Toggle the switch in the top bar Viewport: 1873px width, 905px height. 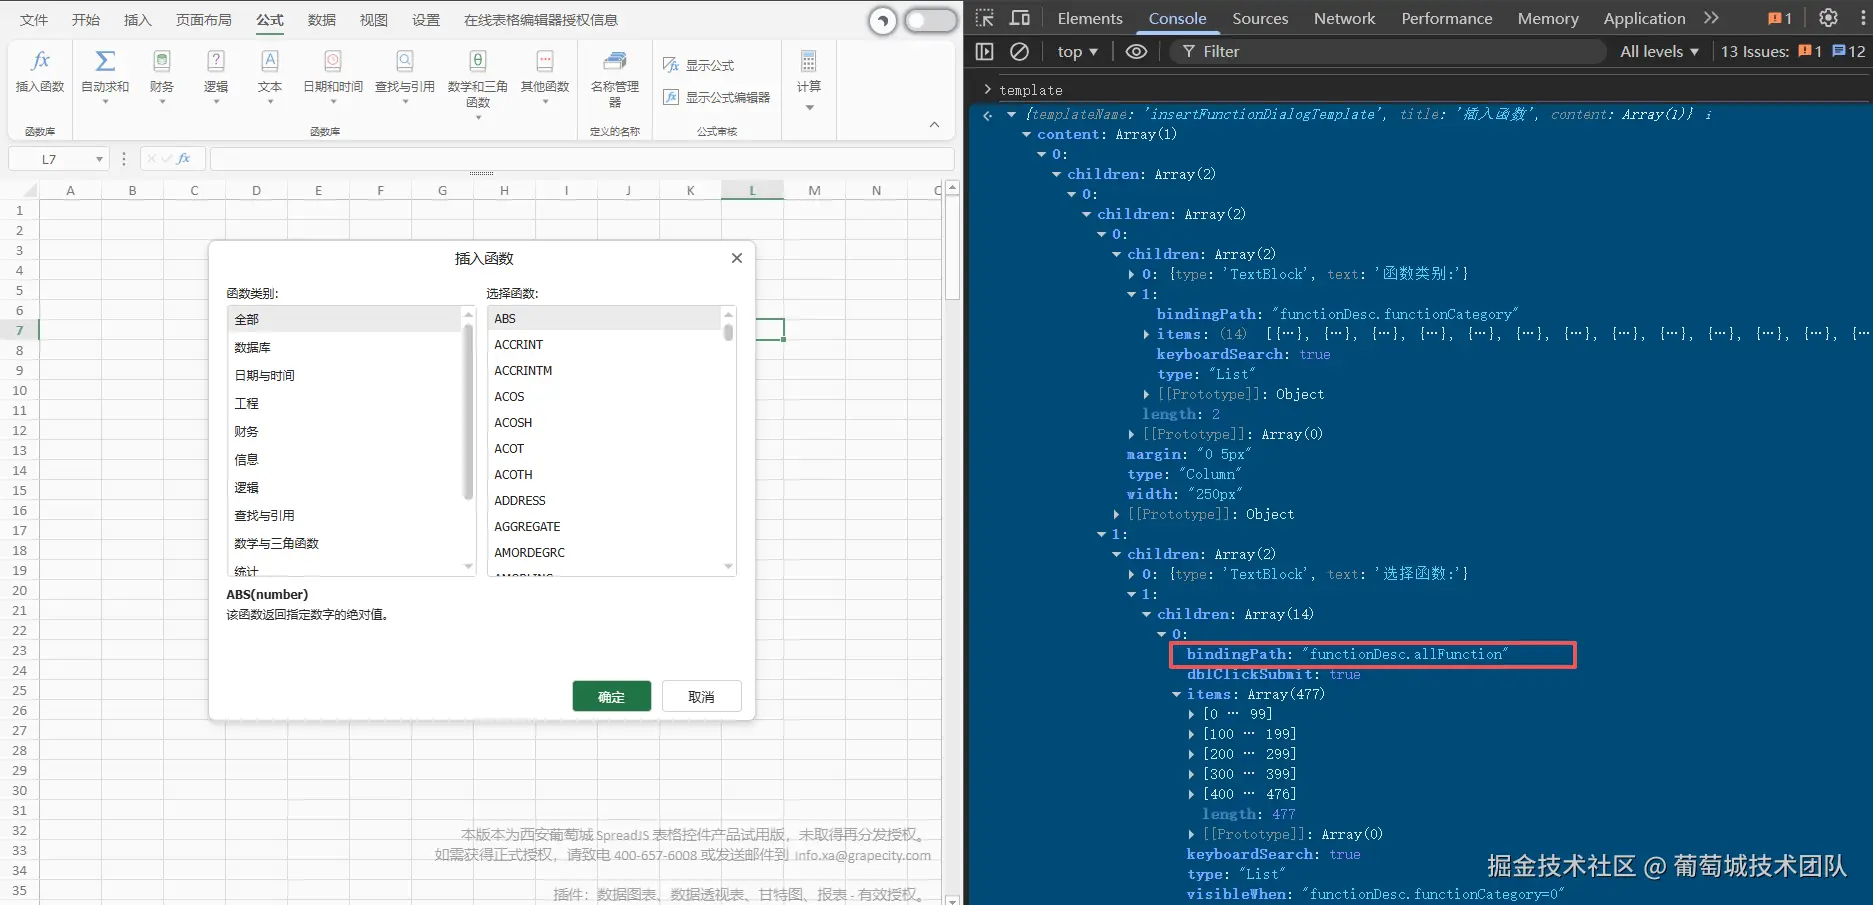pyautogui.click(x=930, y=20)
